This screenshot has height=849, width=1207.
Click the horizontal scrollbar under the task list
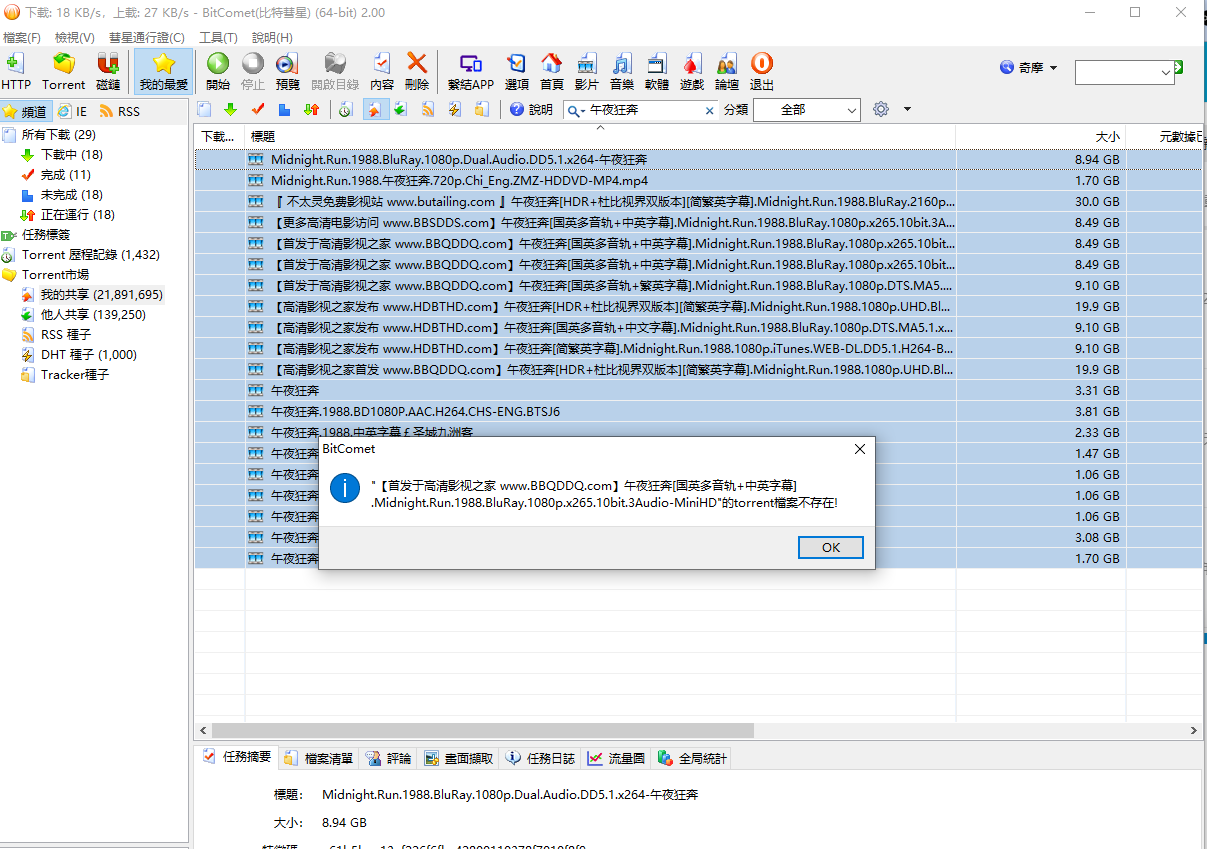(x=482, y=731)
